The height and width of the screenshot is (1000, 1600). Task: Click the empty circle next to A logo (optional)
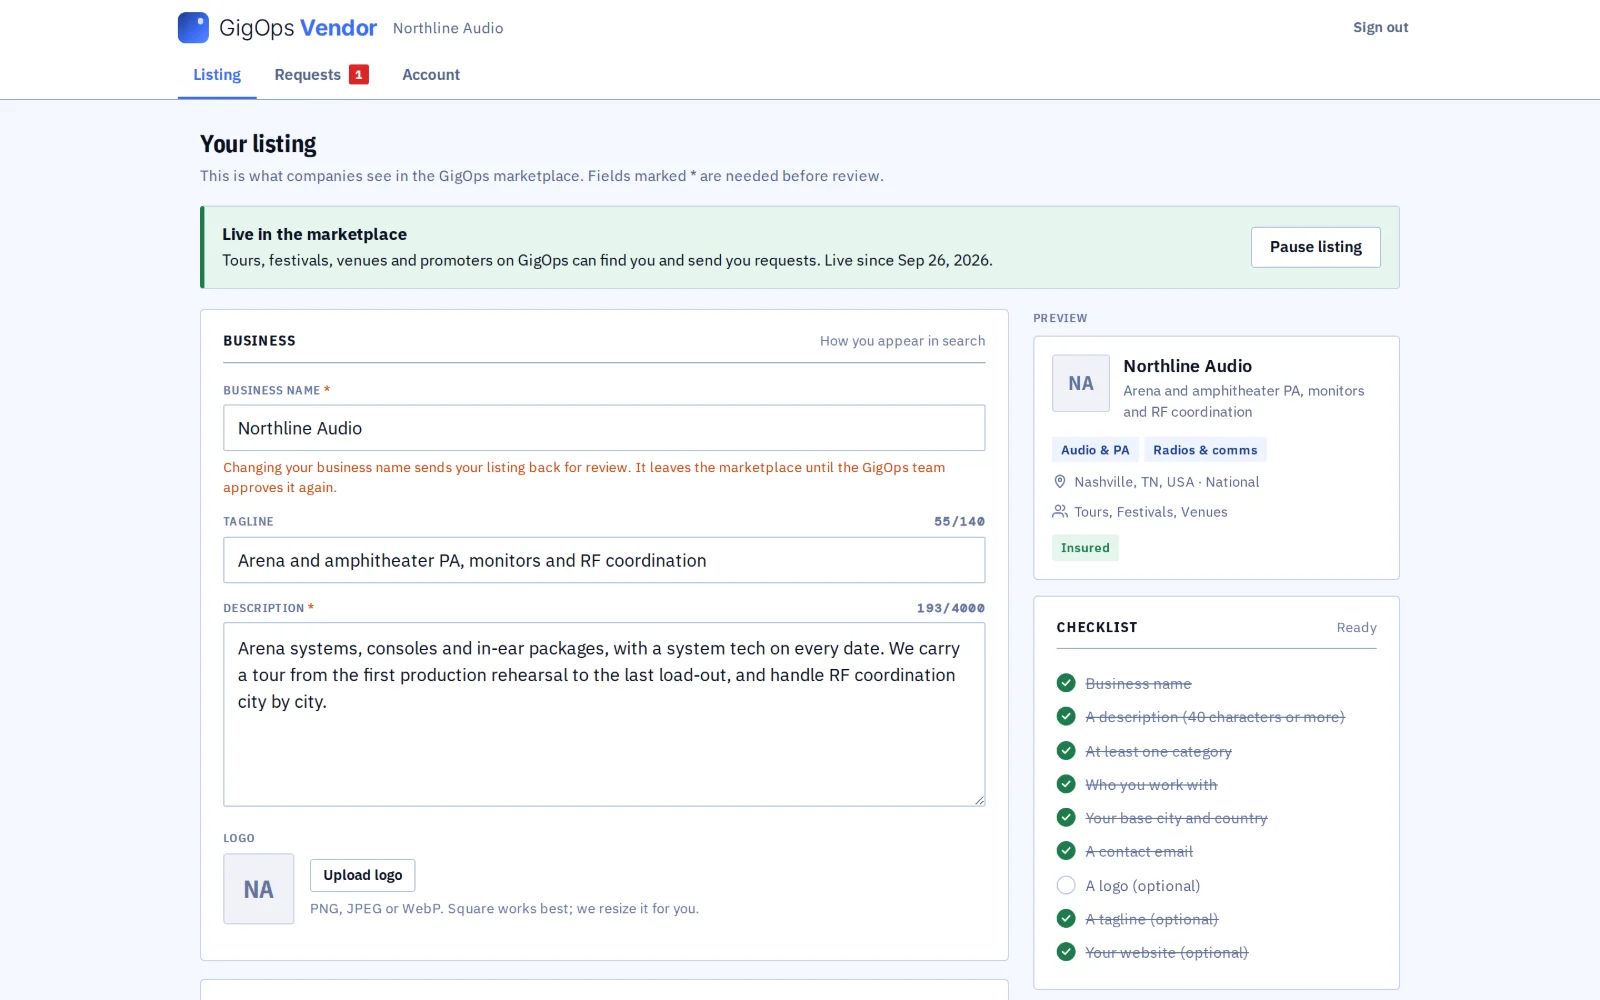[x=1066, y=885]
